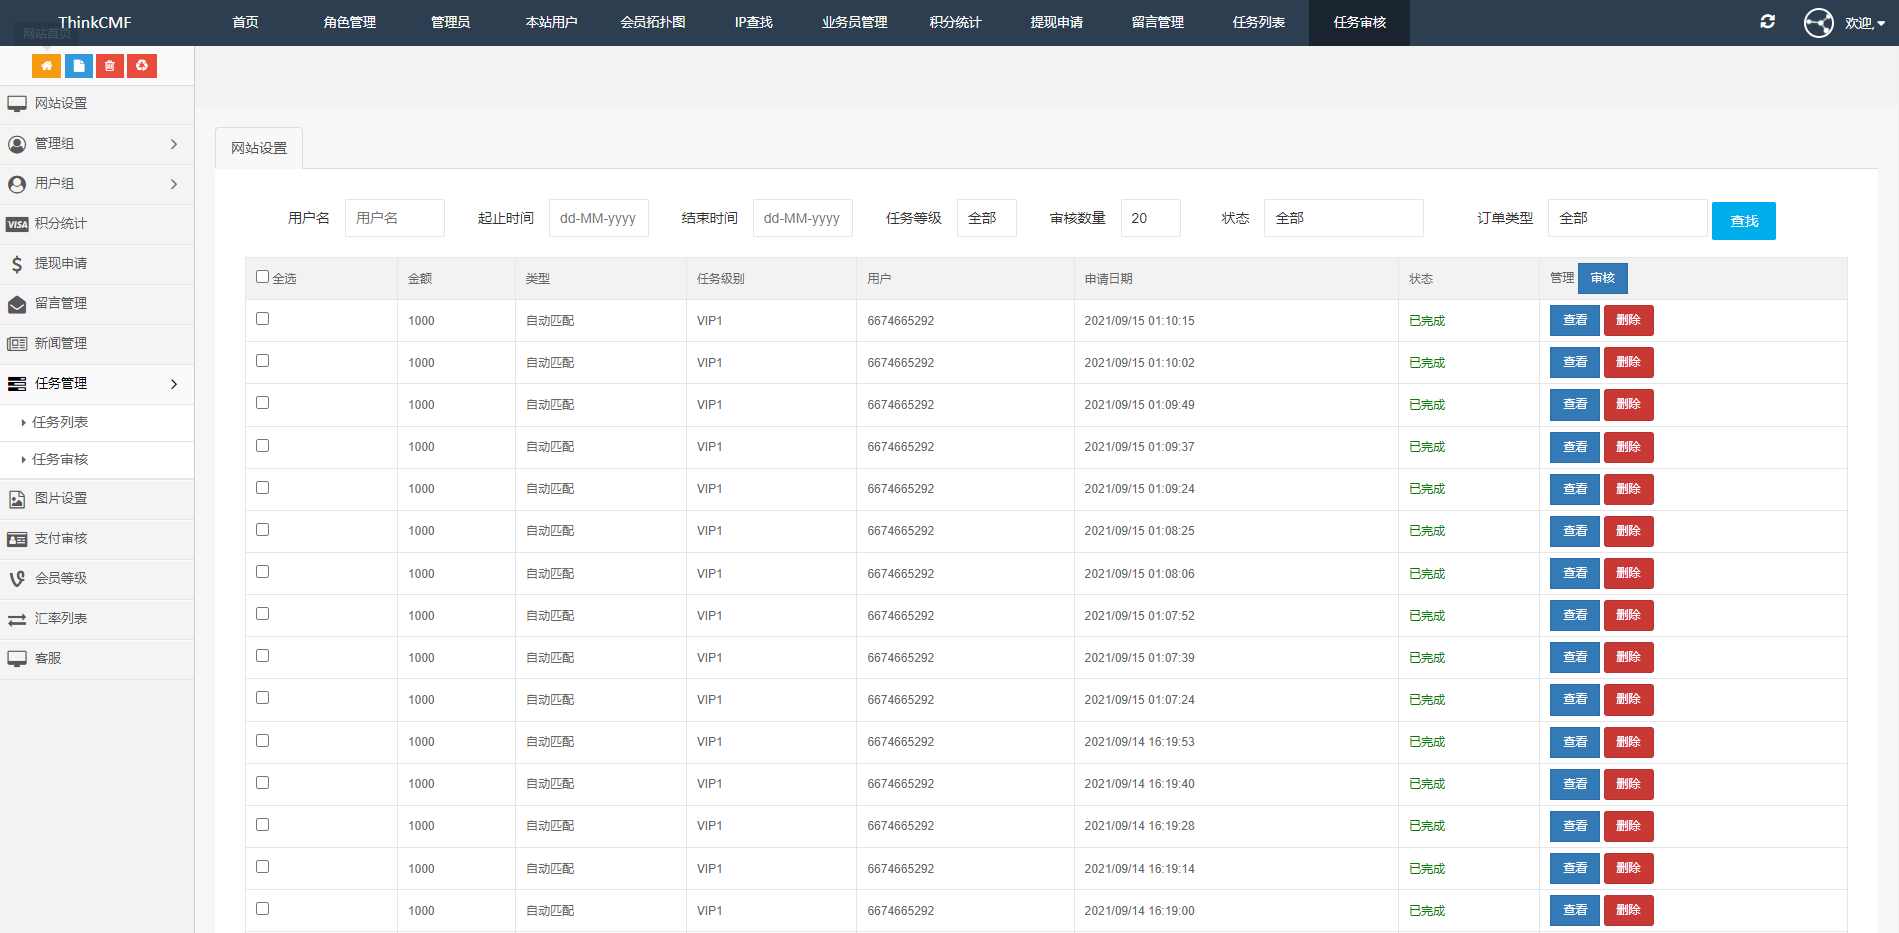
Task: Click the user circle icon beside 管理组
Action: 17,144
